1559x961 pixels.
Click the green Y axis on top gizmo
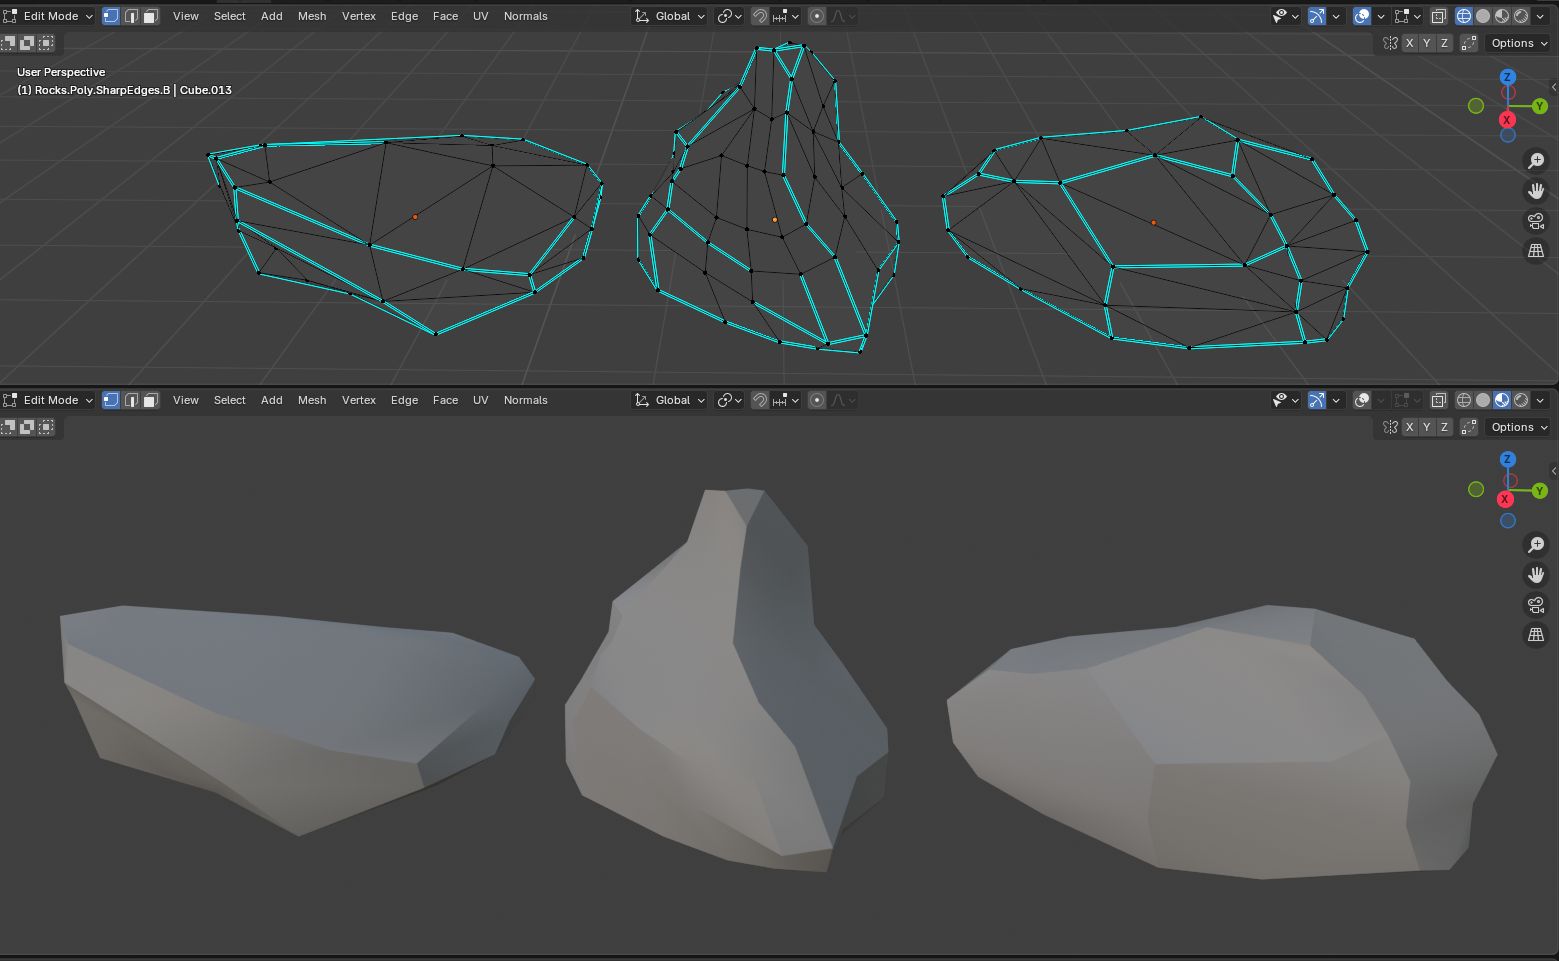click(1540, 106)
